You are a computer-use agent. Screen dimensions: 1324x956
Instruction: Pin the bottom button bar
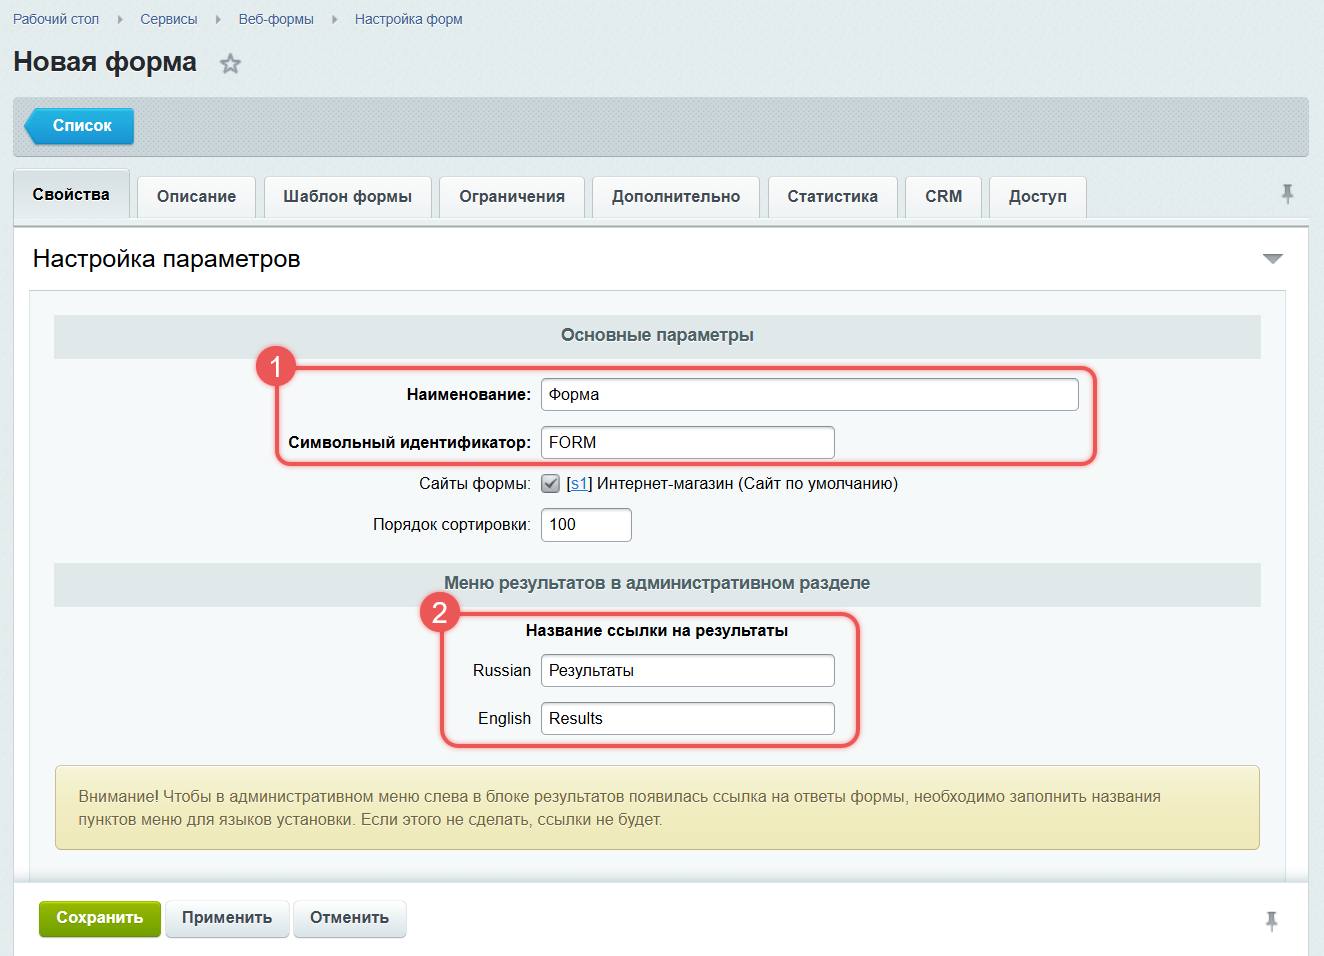coord(1271,921)
